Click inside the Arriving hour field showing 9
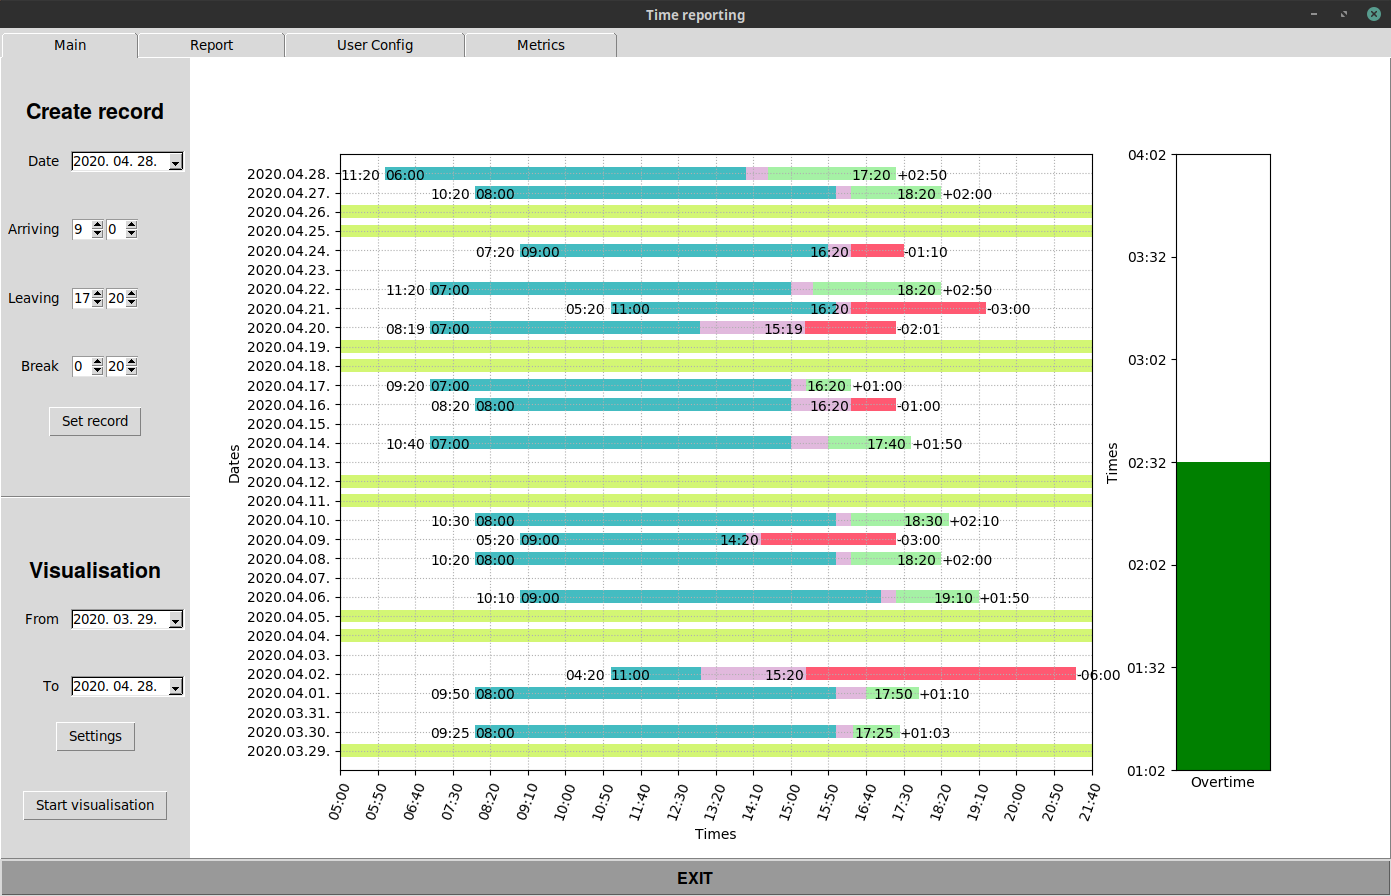Screen dimensions: 1391x896 (81, 229)
